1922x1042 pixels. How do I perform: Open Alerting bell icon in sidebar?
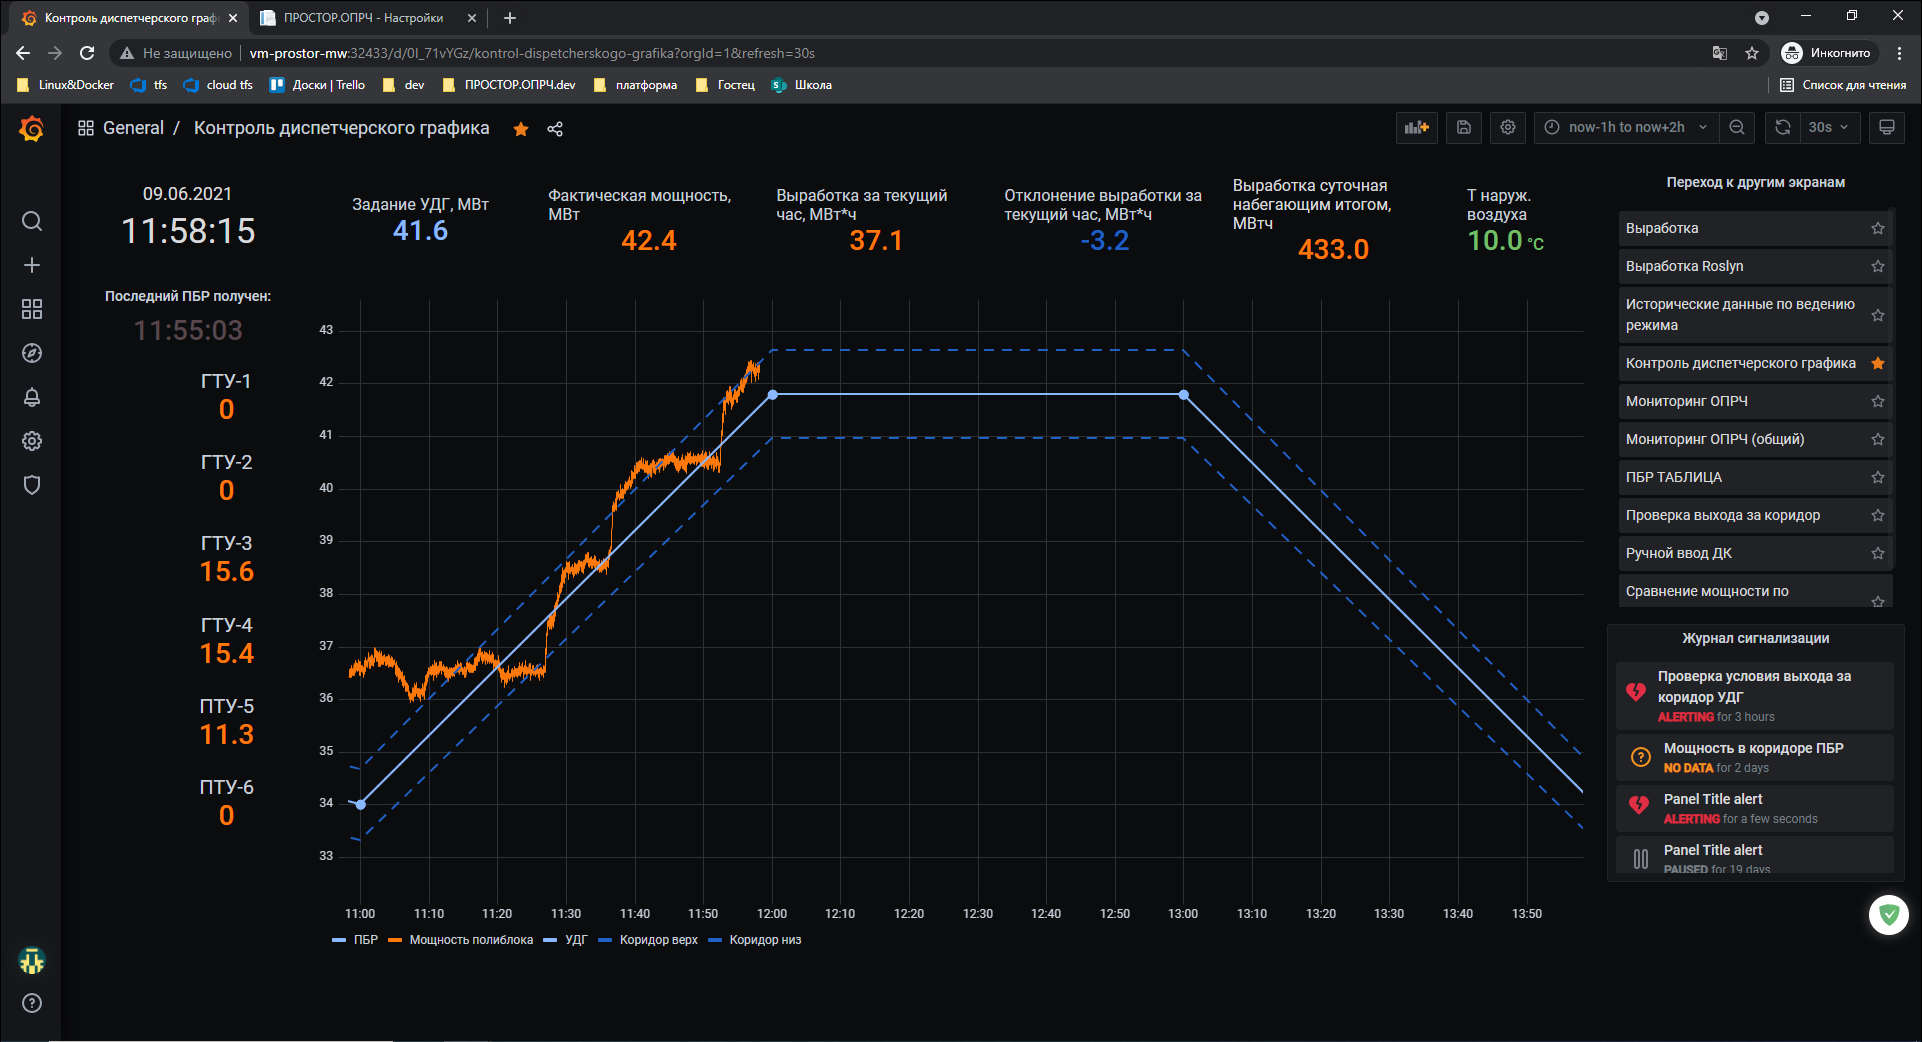pyautogui.click(x=32, y=397)
